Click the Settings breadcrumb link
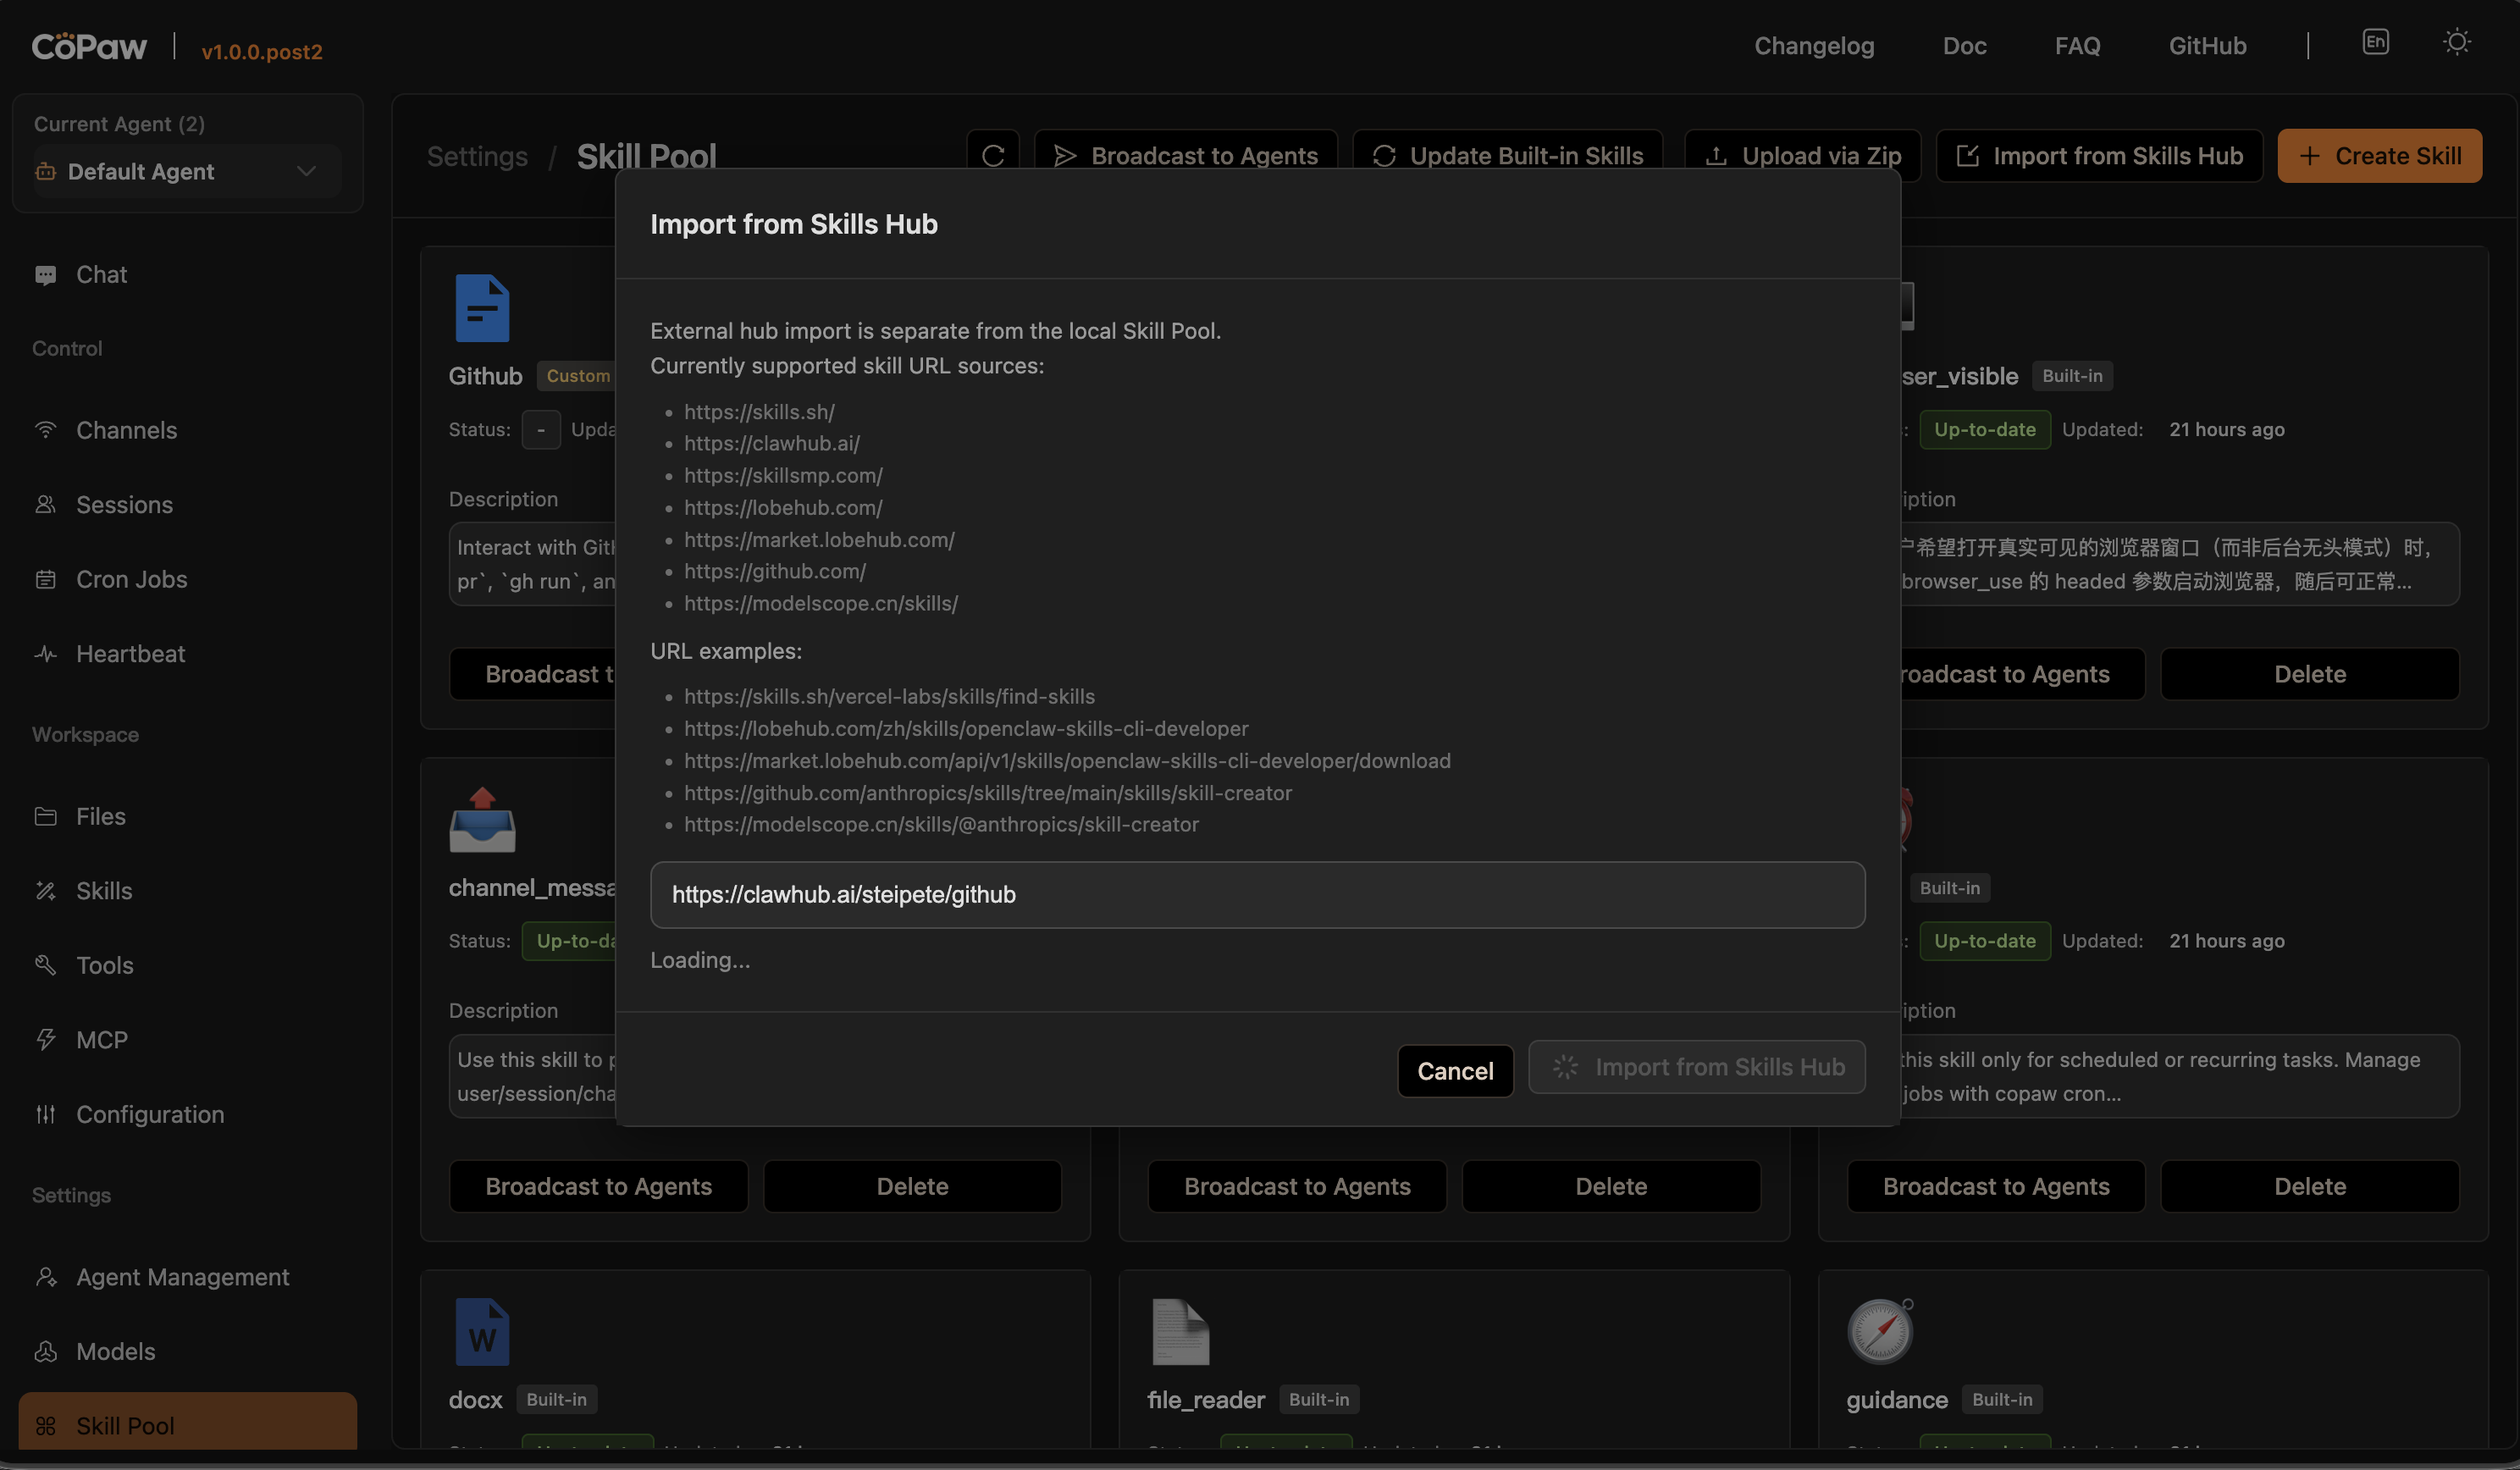This screenshot has width=2520, height=1470. (x=477, y=157)
